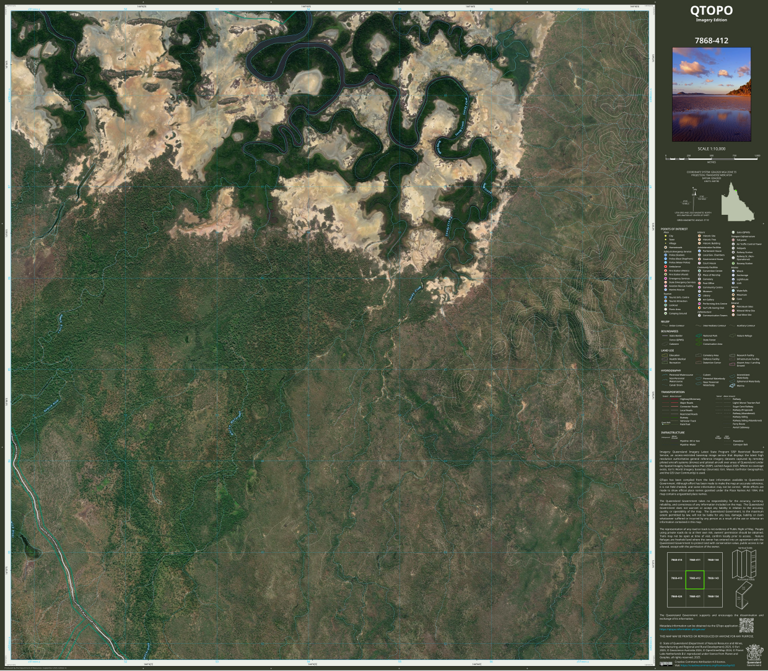Click the Mountain legend icon
This screenshot has height=671, width=768.
[x=733, y=295]
